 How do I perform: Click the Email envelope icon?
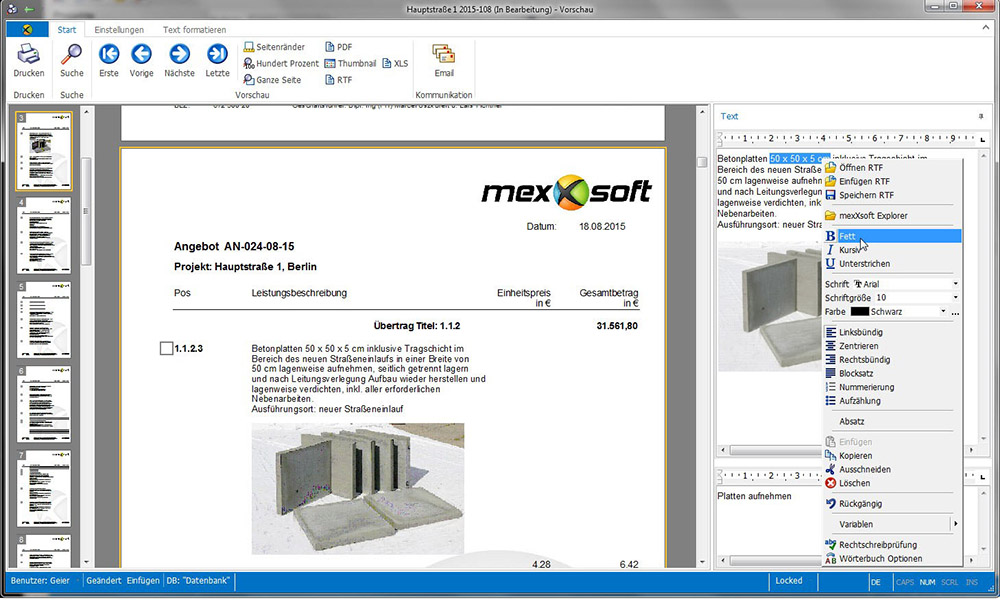(444, 56)
